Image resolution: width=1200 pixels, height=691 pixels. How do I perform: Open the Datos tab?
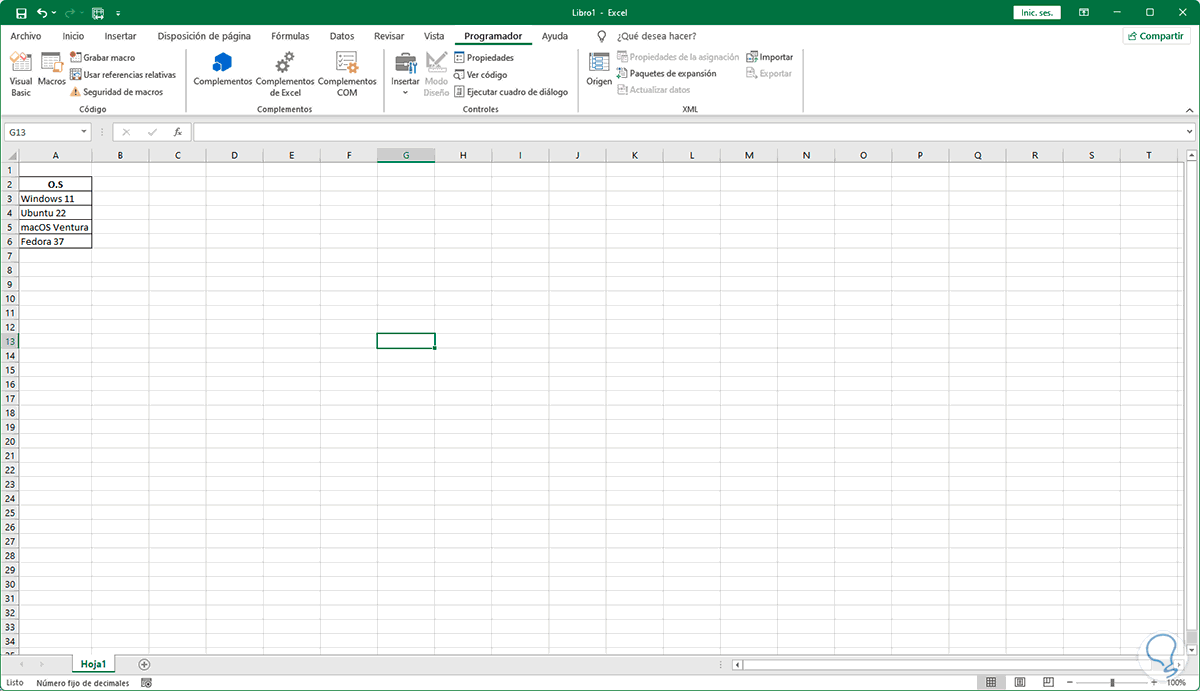tap(342, 36)
